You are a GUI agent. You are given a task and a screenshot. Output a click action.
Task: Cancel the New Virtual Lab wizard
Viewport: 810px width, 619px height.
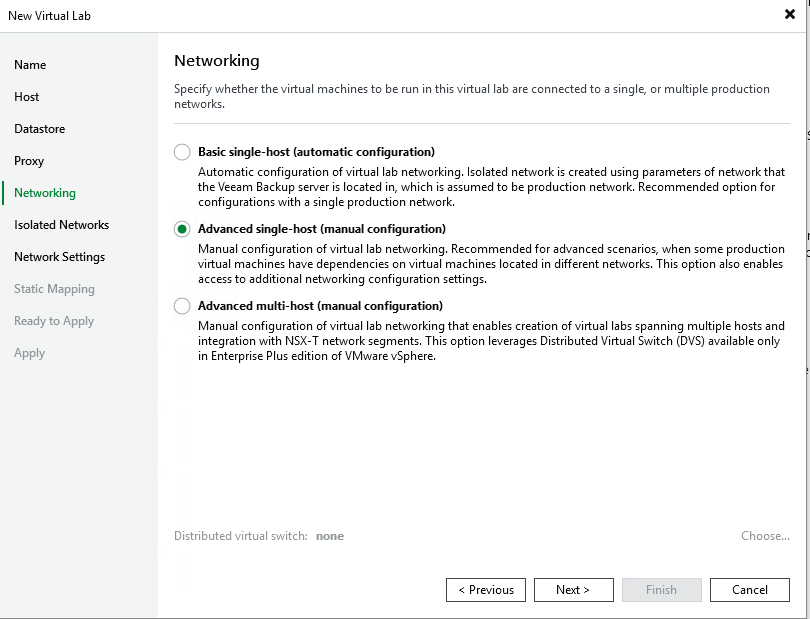[749, 590]
